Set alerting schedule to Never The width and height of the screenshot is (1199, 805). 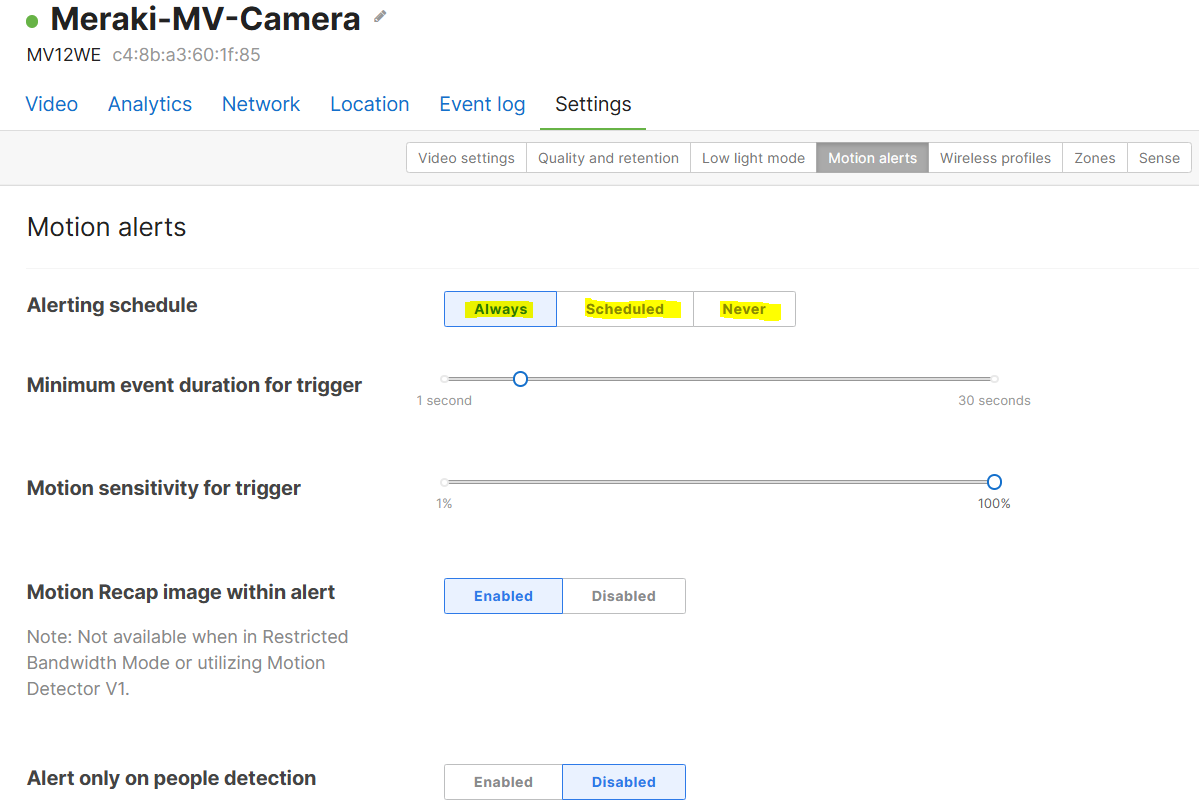744,309
